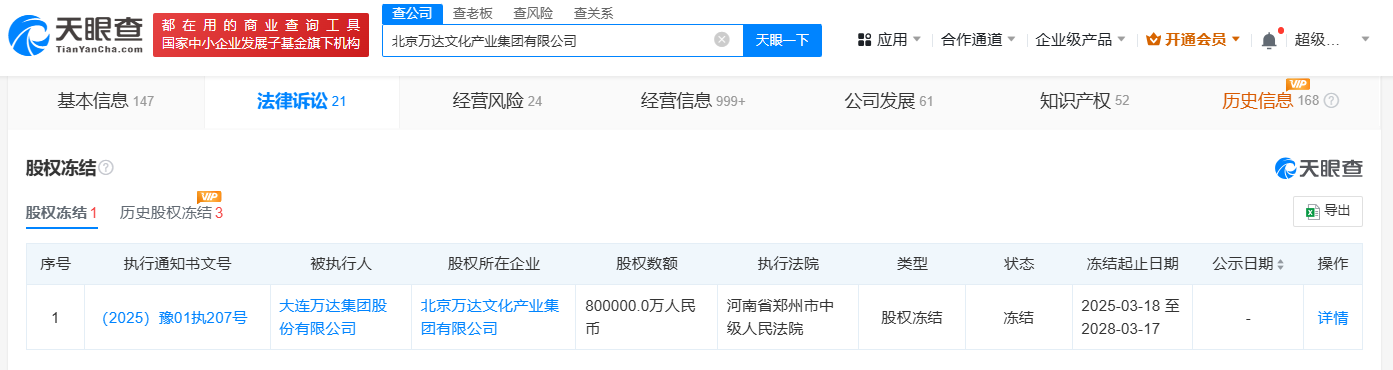Click the 应用 grid icon
The width and height of the screenshot is (1393, 370).
tap(864, 40)
